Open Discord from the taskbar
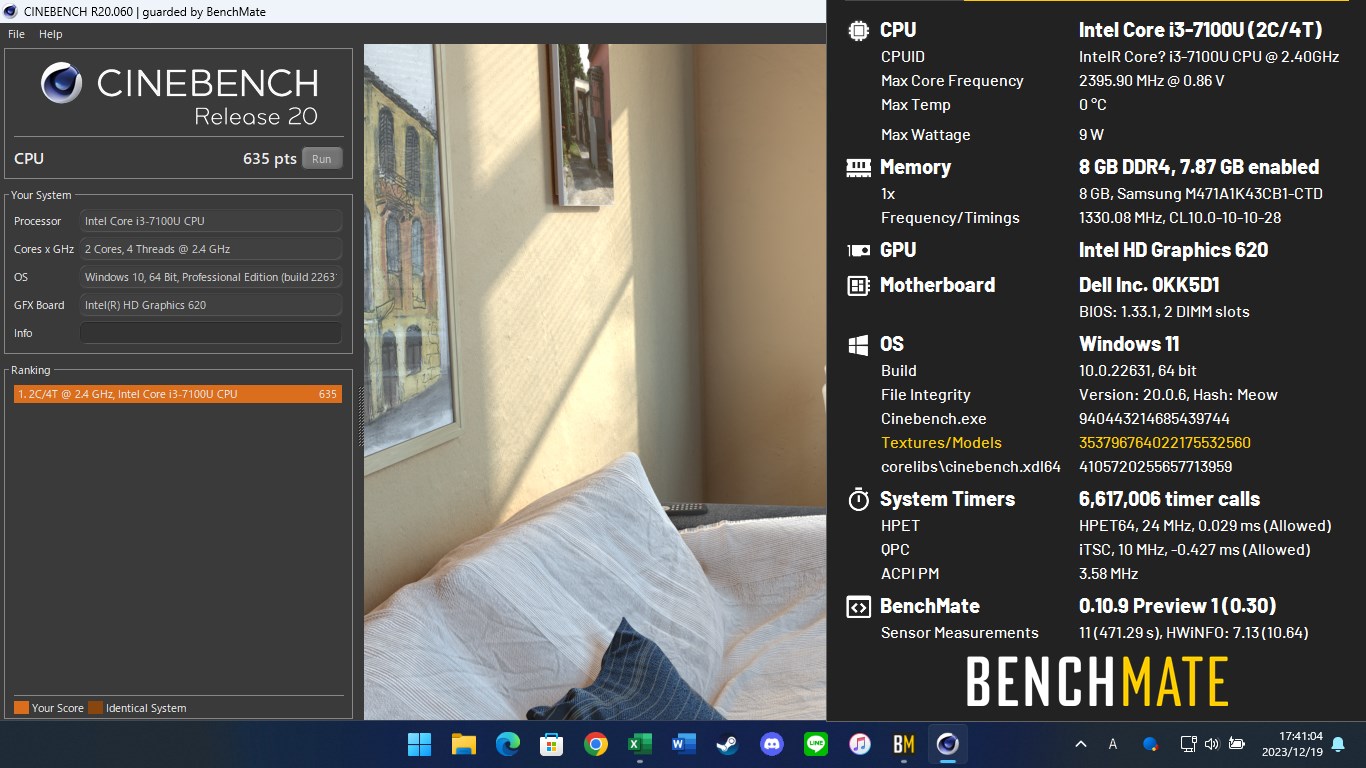 [x=772, y=744]
